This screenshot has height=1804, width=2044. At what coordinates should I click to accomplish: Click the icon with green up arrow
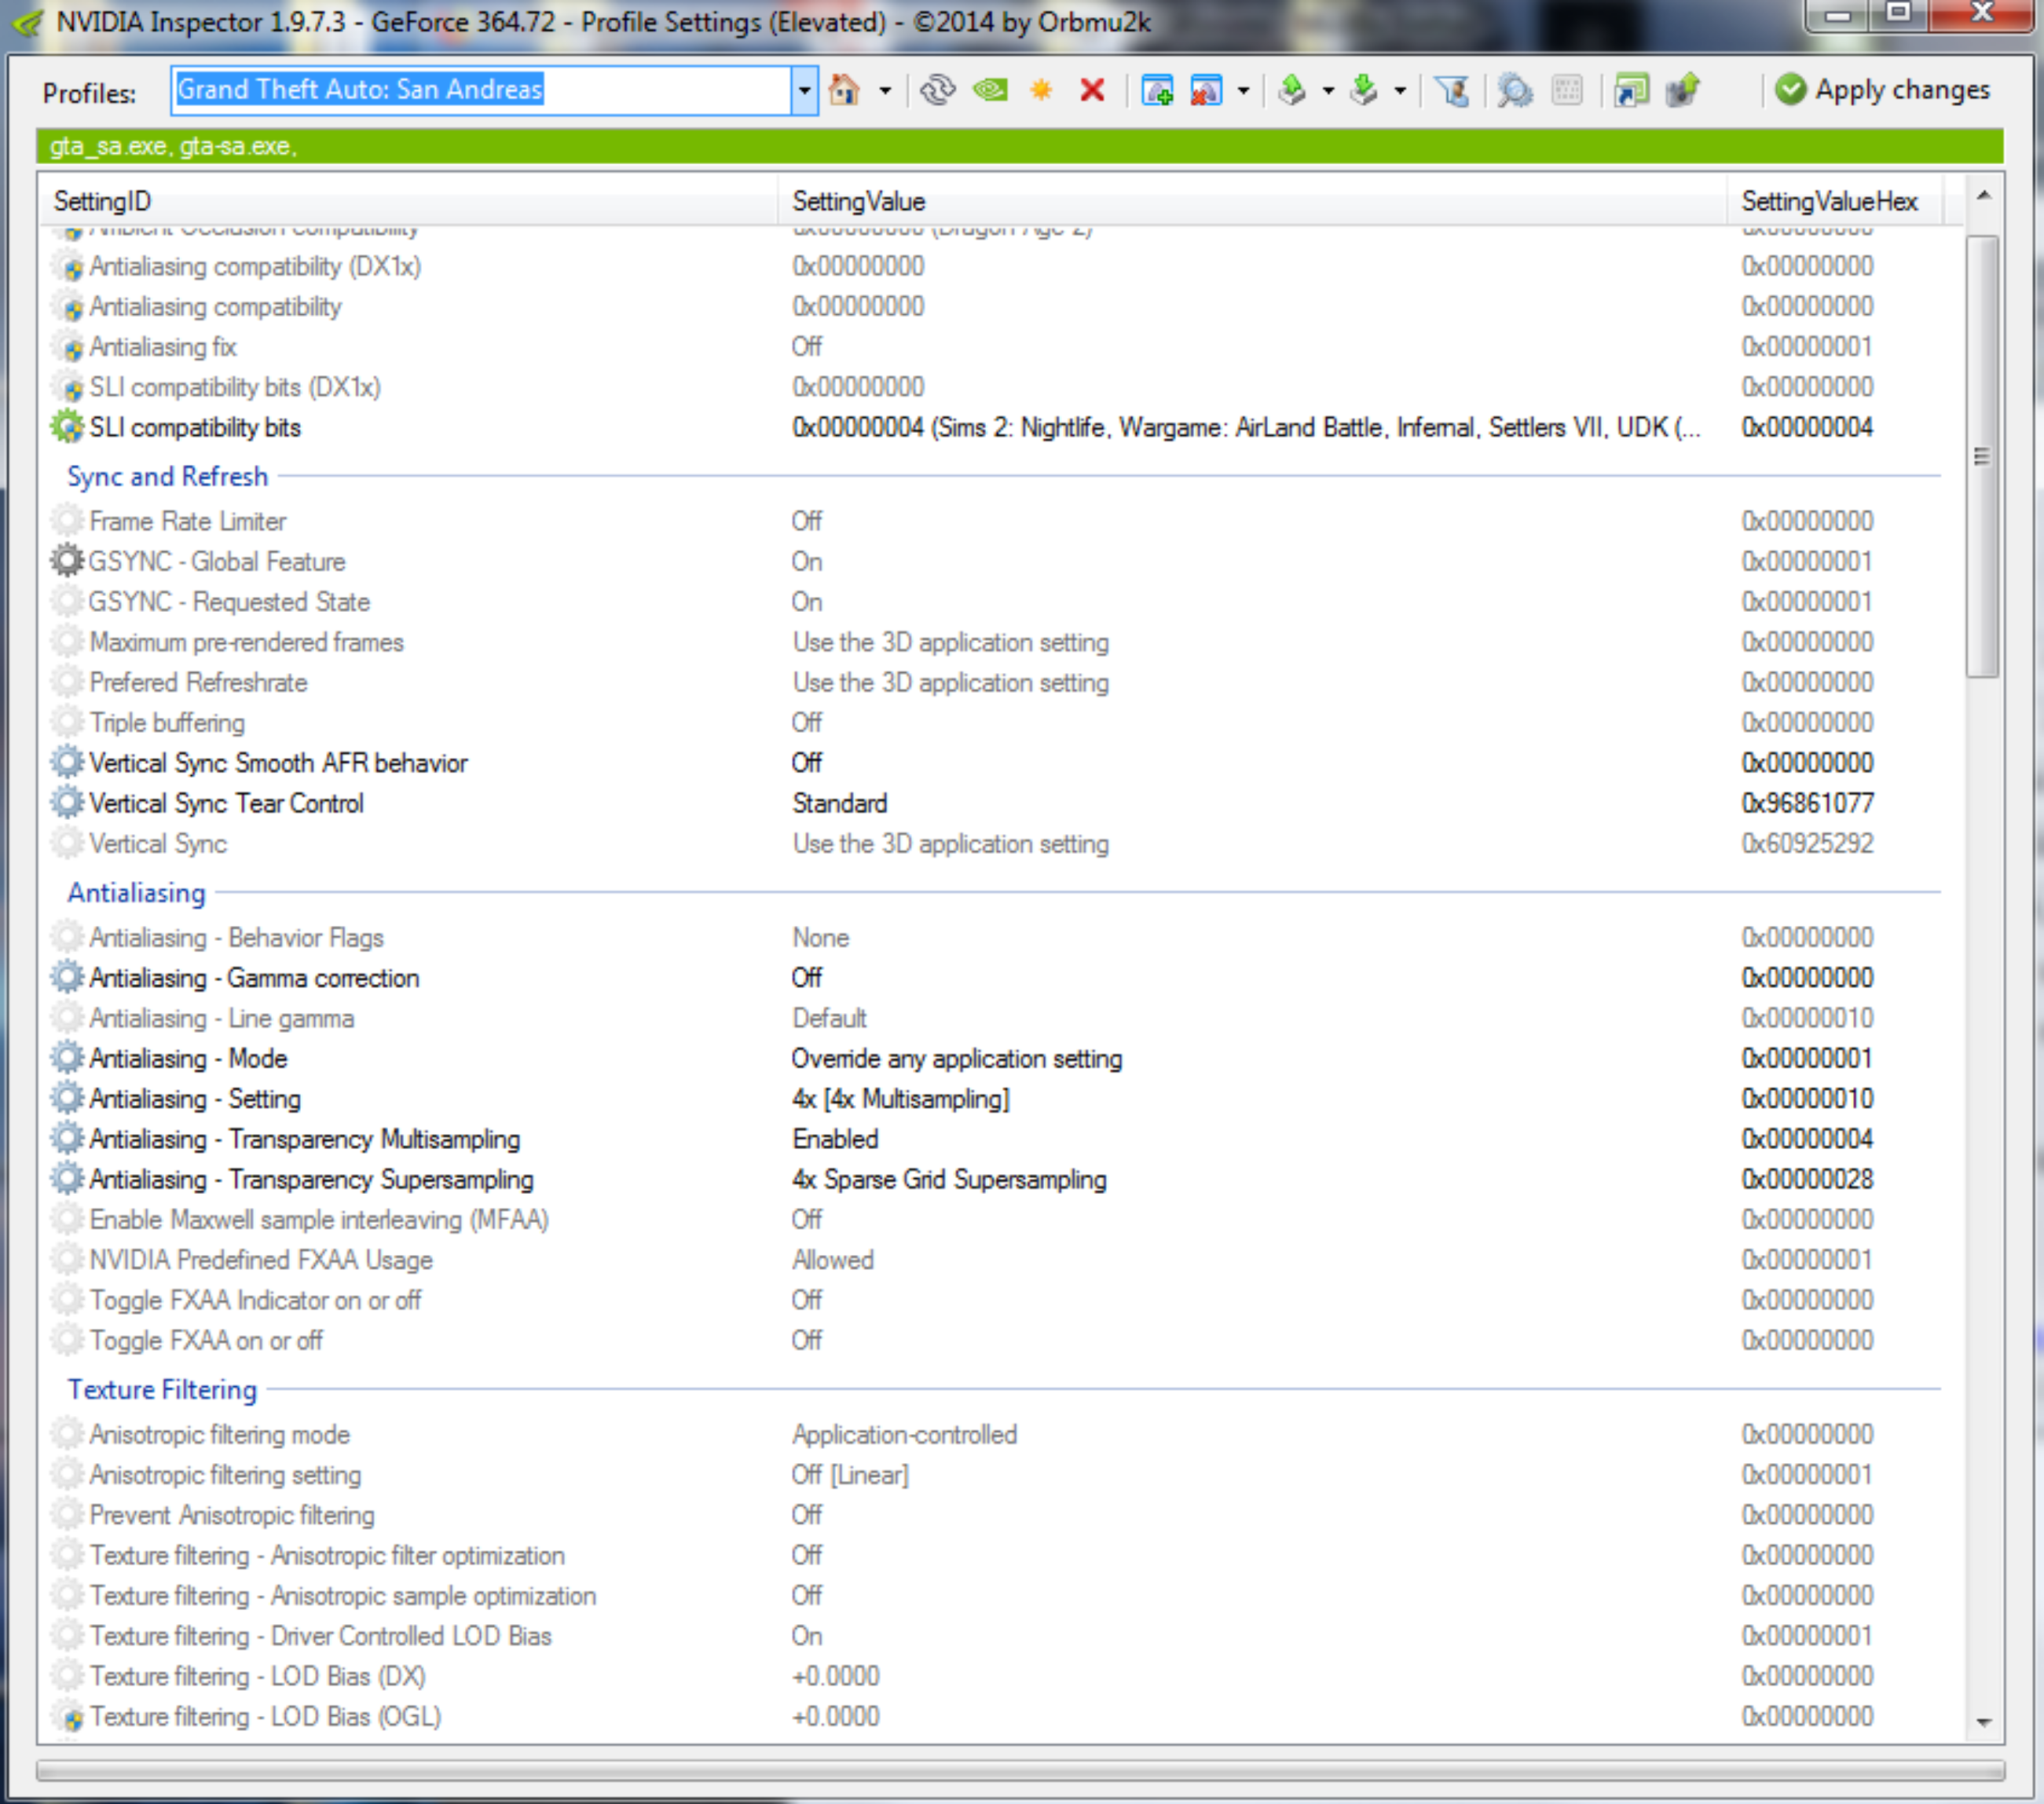[1683, 90]
